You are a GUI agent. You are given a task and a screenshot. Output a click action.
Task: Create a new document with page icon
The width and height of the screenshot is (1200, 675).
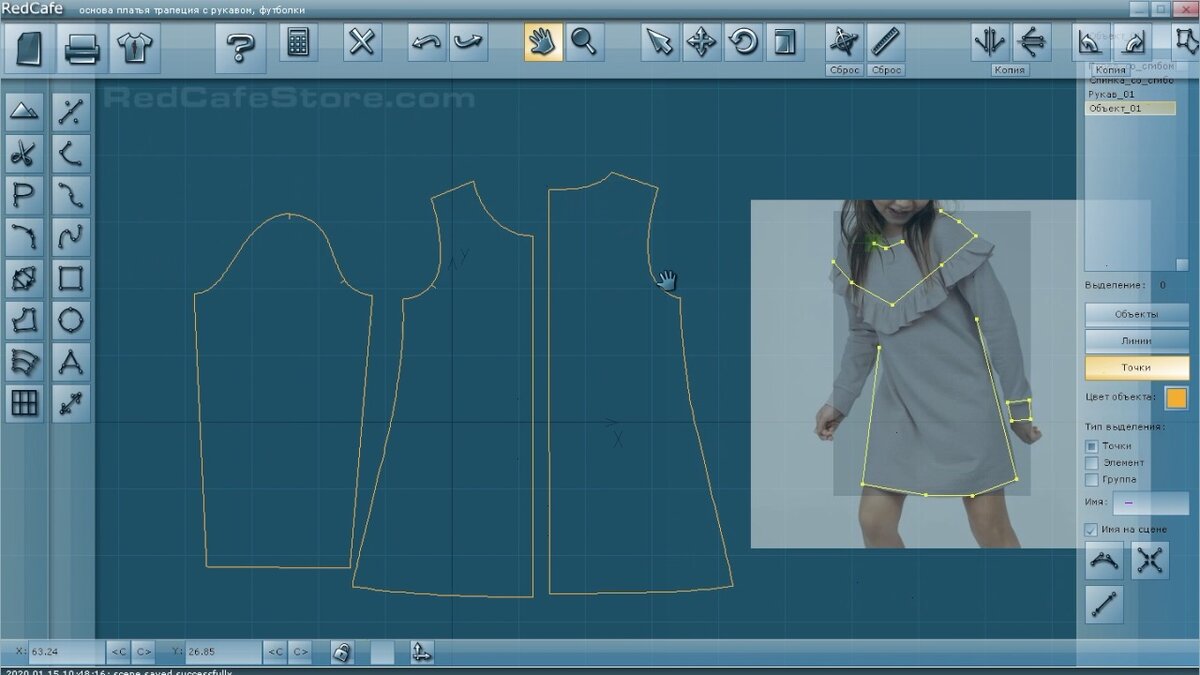tap(28, 47)
